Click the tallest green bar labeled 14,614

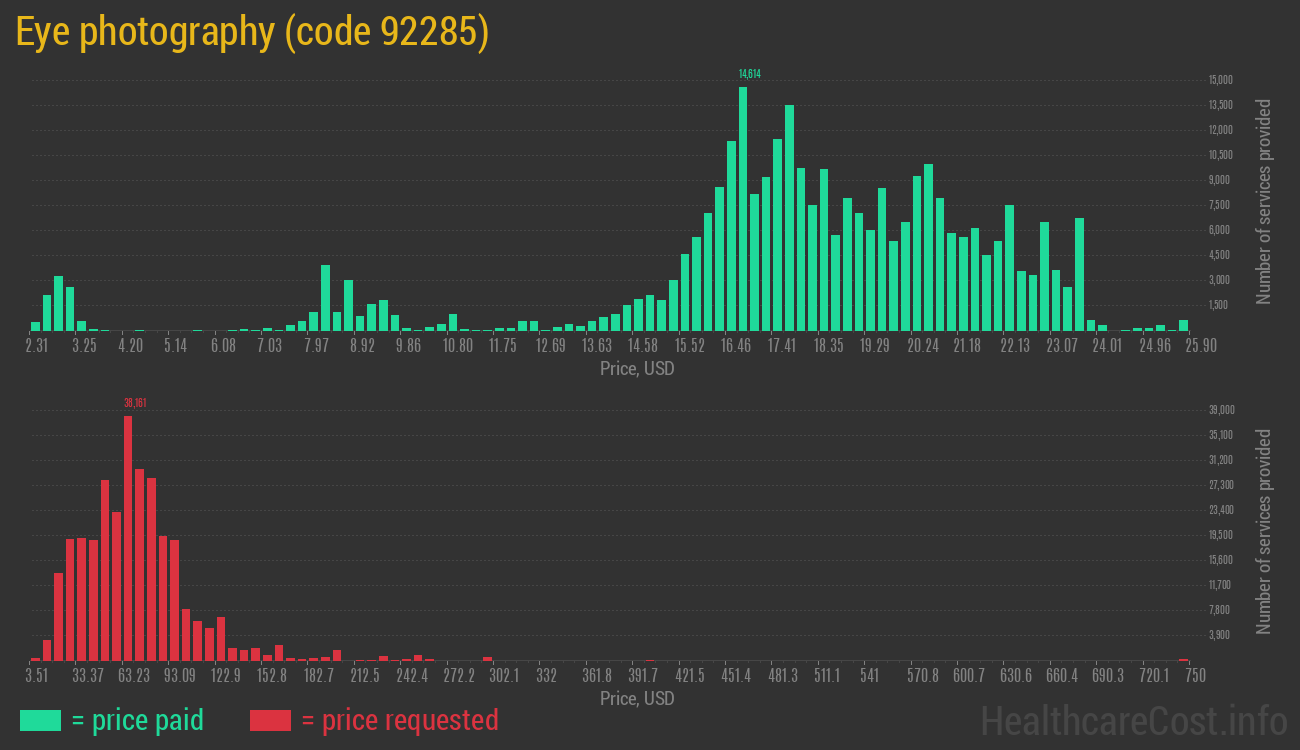[x=743, y=210]
